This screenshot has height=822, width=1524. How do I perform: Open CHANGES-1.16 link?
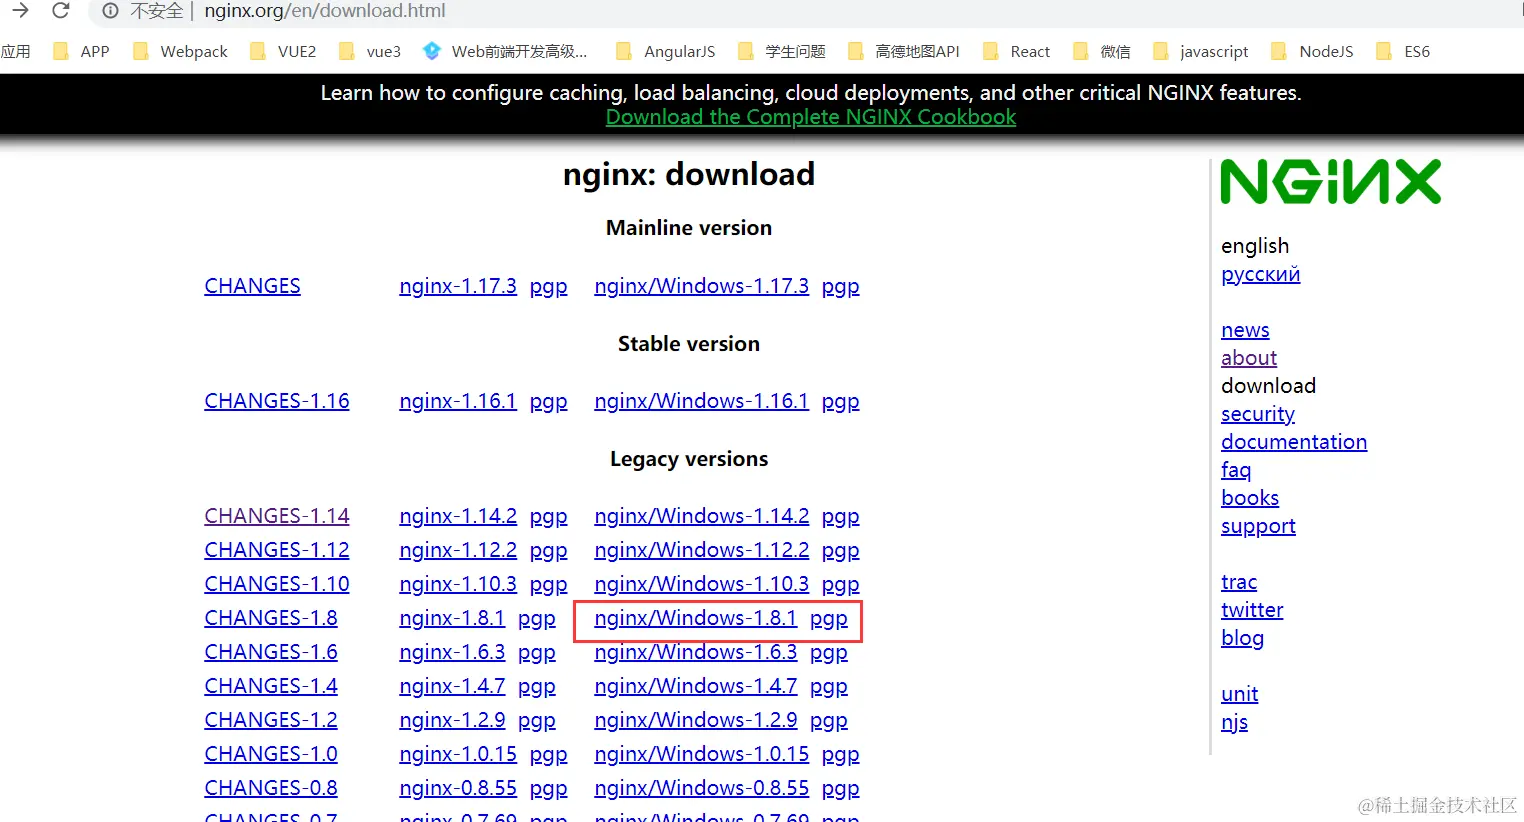click(x=277, y=401)
